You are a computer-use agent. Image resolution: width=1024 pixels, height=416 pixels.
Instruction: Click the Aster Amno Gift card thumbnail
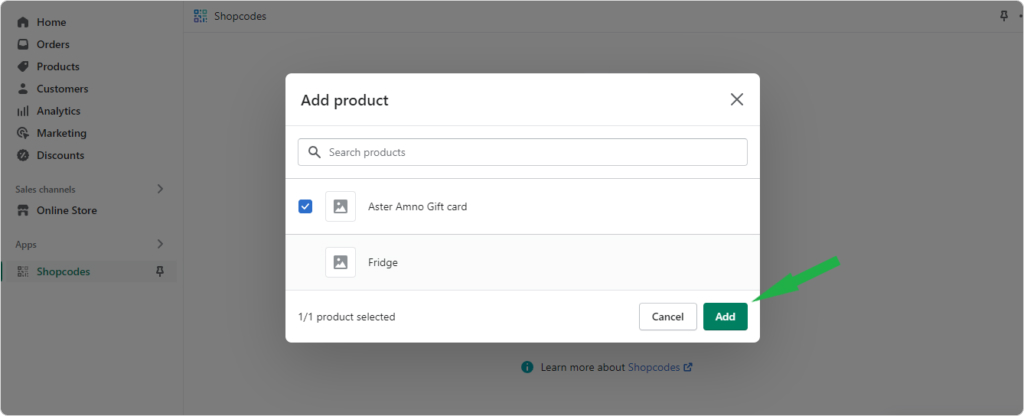point(340,206)
